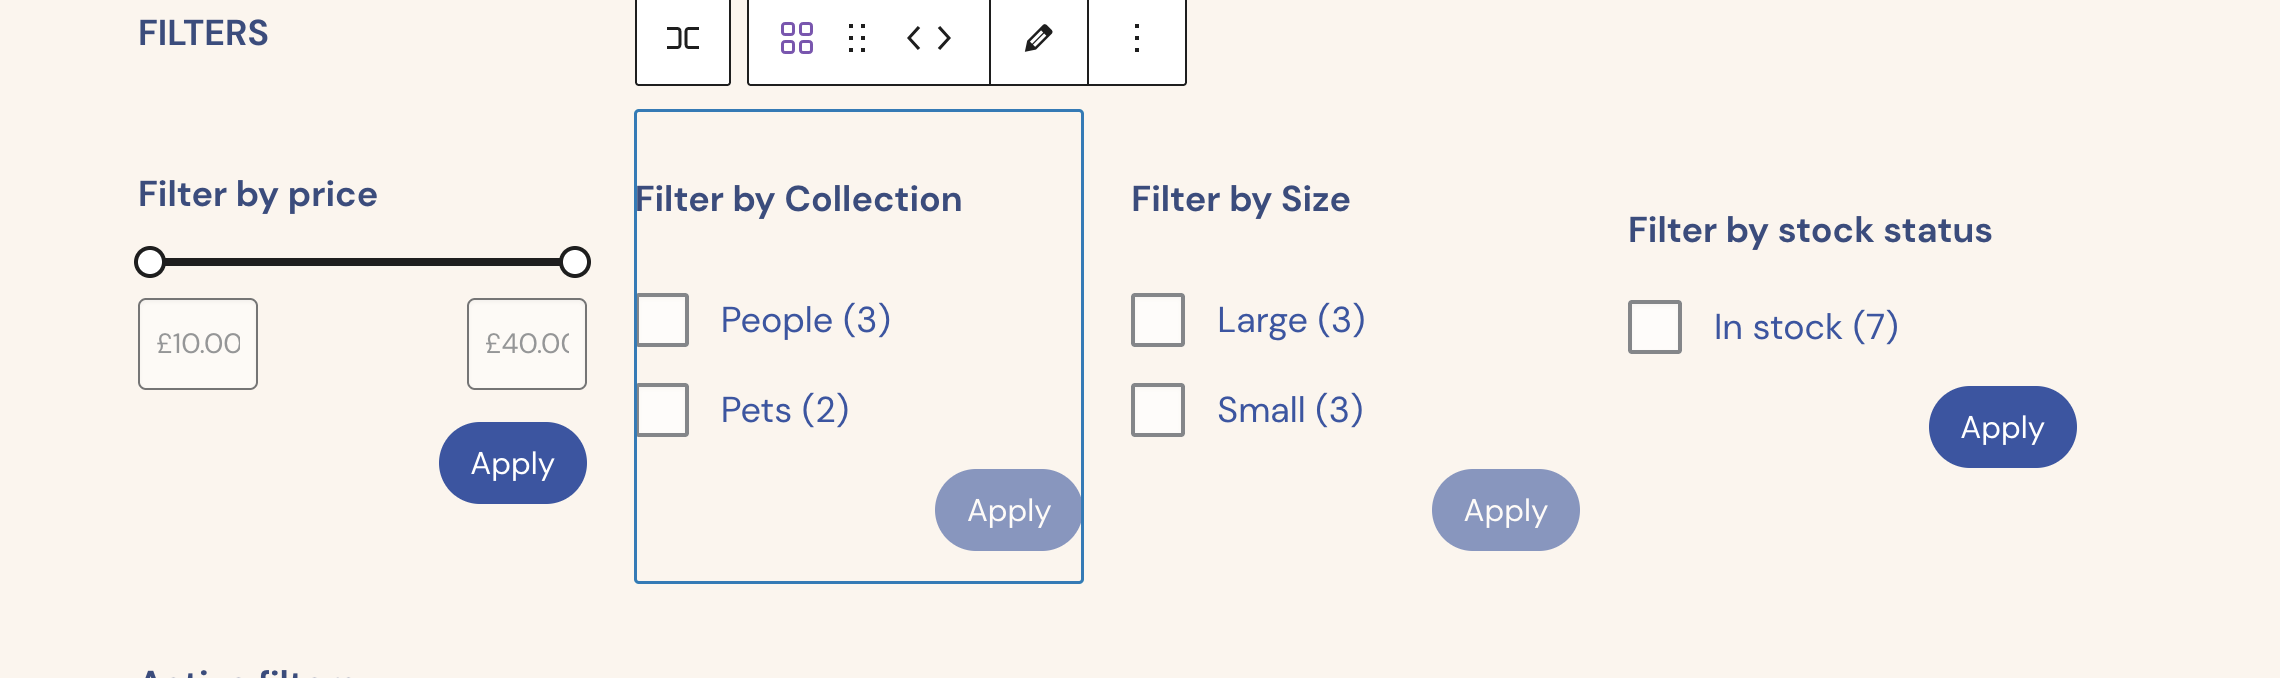The height and width of the screenshot is (678, 2280).
Task: Select the parent block using the toolbar icon
Action: point(682,40)
